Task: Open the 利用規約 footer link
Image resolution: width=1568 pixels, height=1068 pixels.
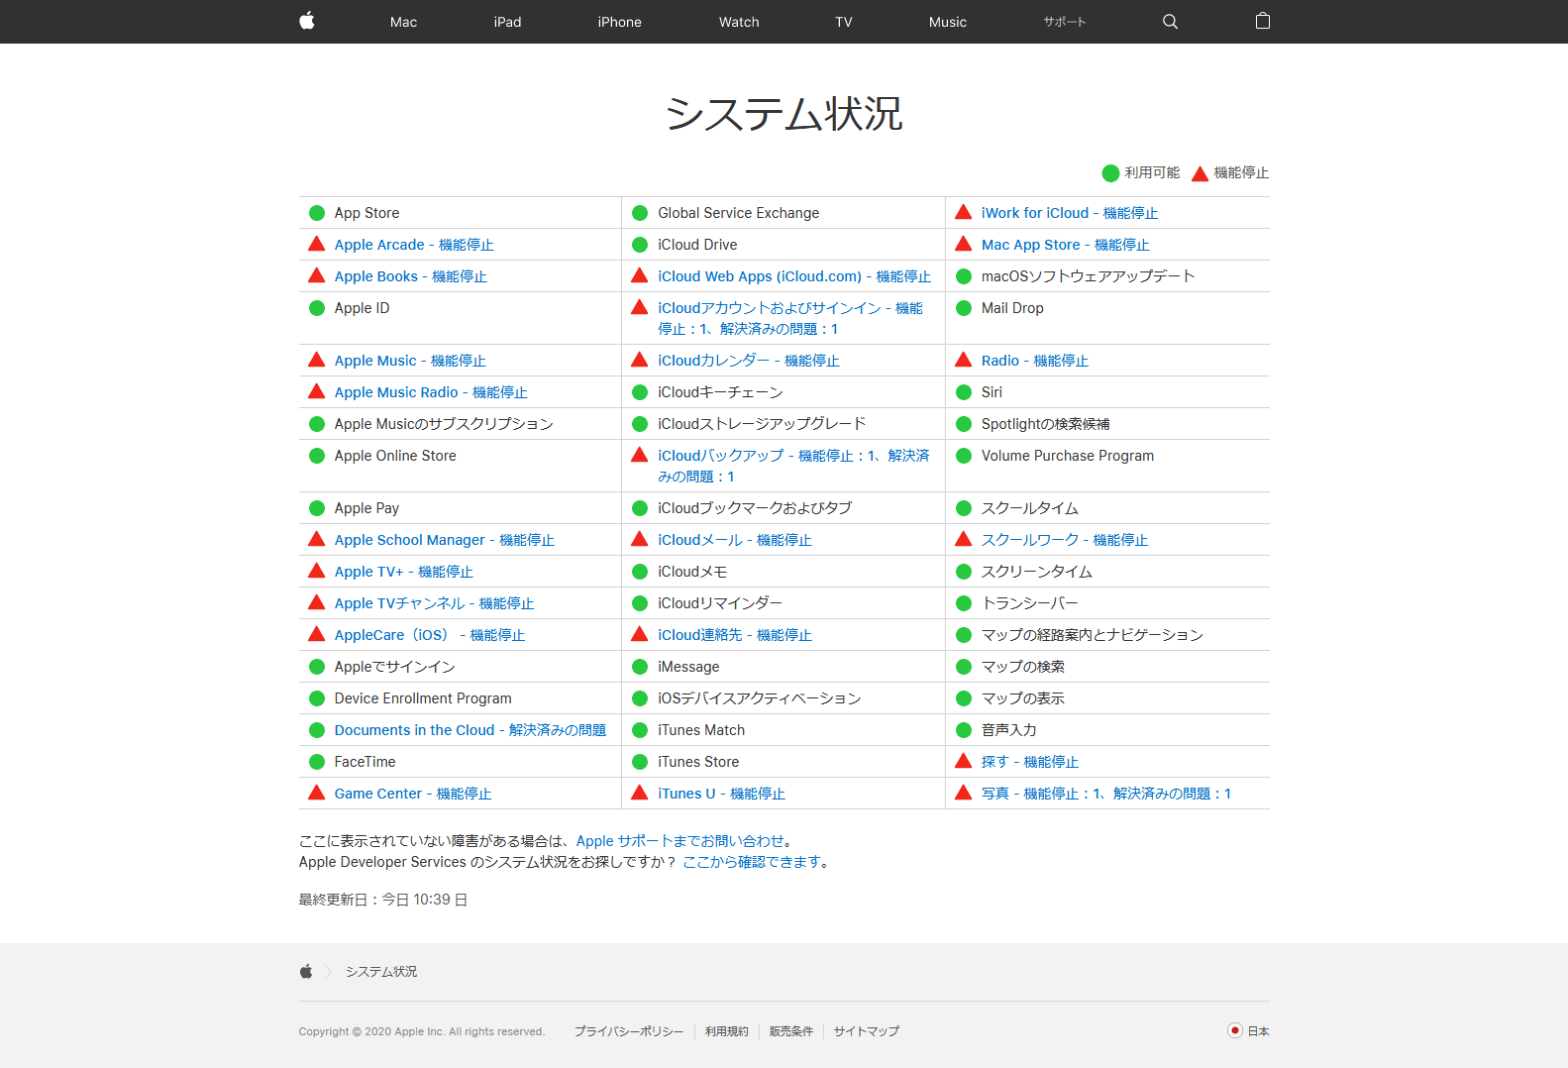Action: [x=727, y=1031]
